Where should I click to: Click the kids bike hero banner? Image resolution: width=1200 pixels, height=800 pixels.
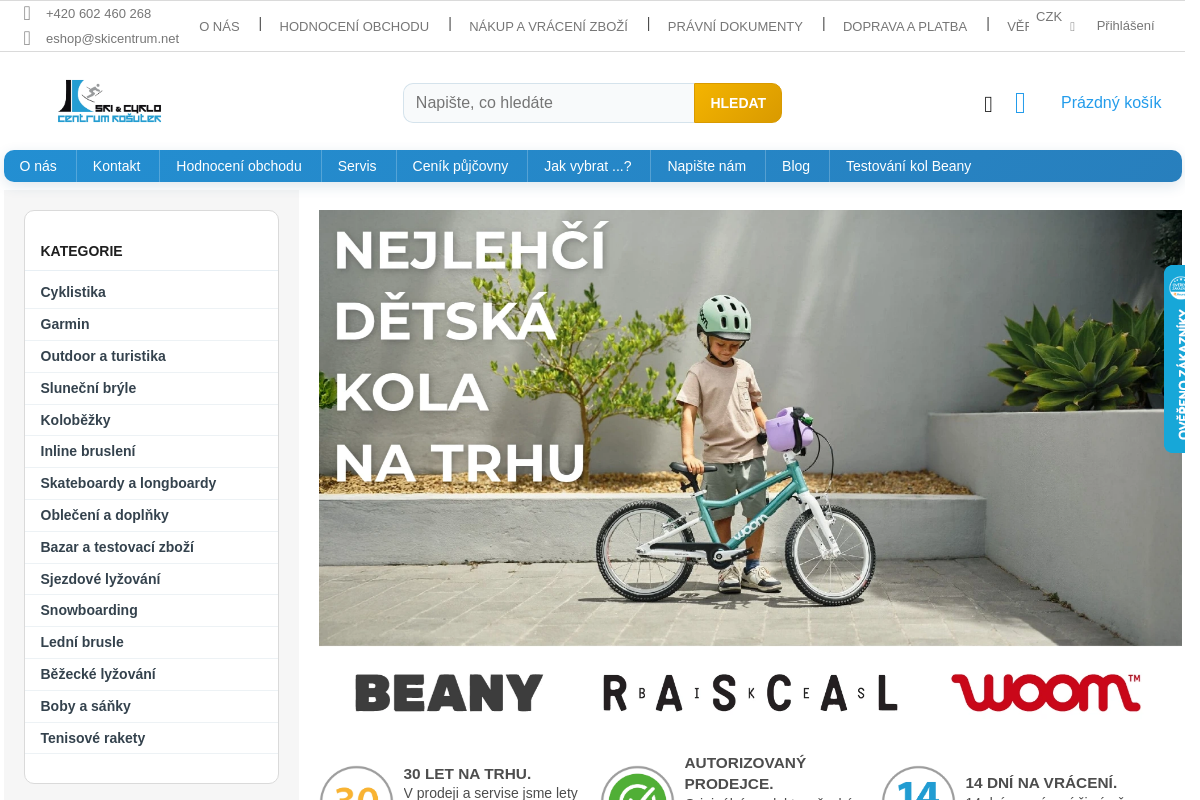(x=750, y=428)
